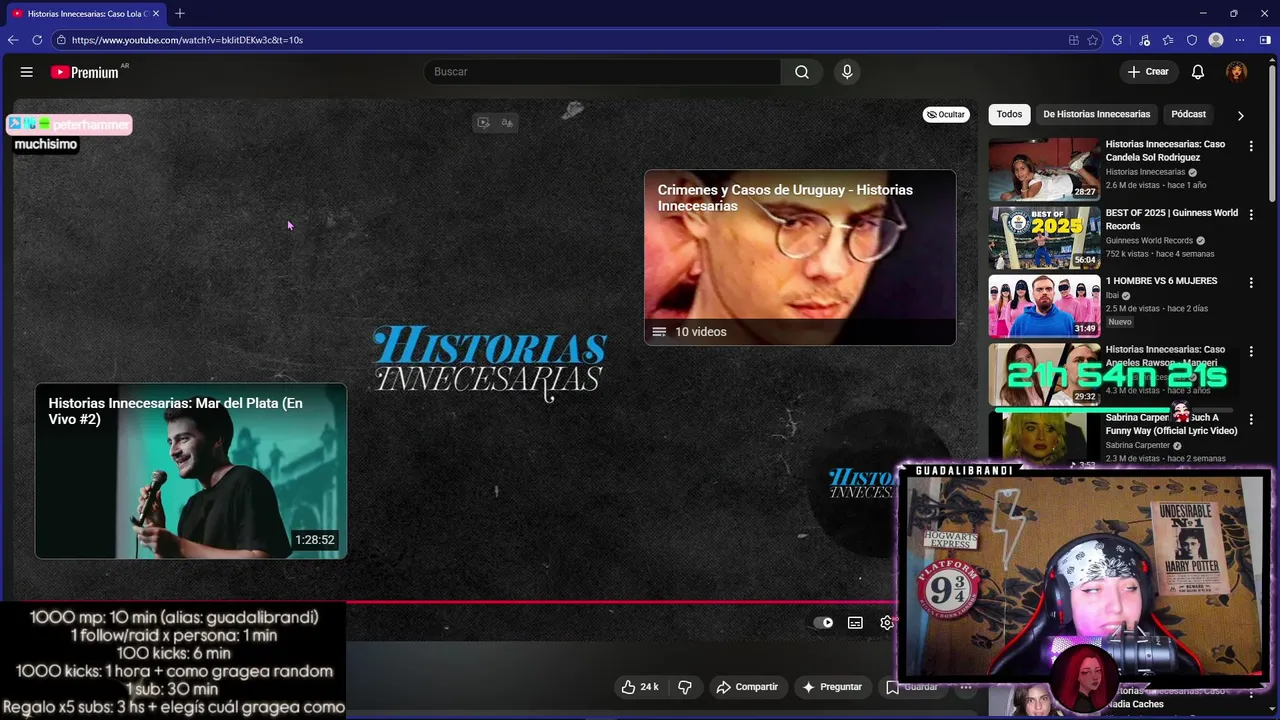Image resolution: width=1280 pixels, height=720 pixels.
Task: Turn on subtitles in the player
Action: tap(855, 622)
